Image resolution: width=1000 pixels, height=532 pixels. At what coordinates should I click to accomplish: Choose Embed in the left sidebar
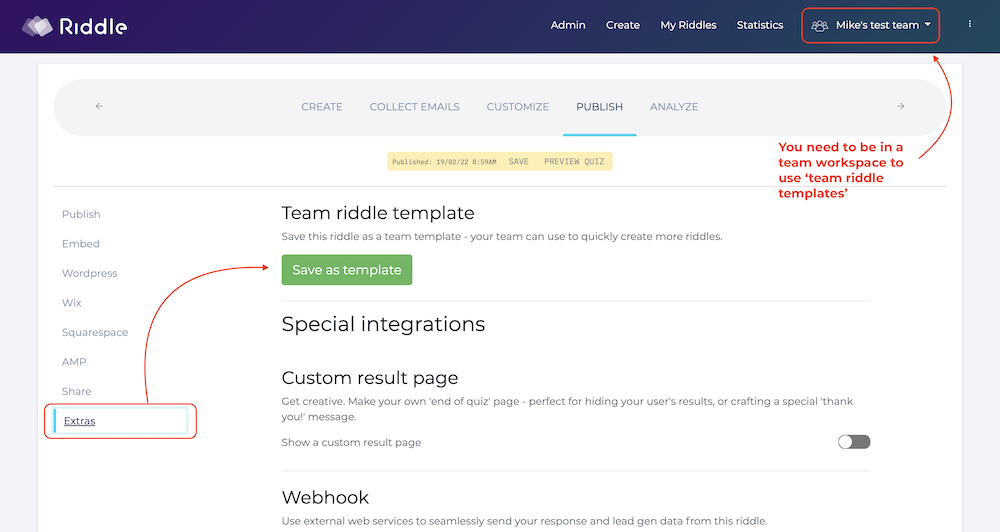pyautogui.click(x=81, y=244)
